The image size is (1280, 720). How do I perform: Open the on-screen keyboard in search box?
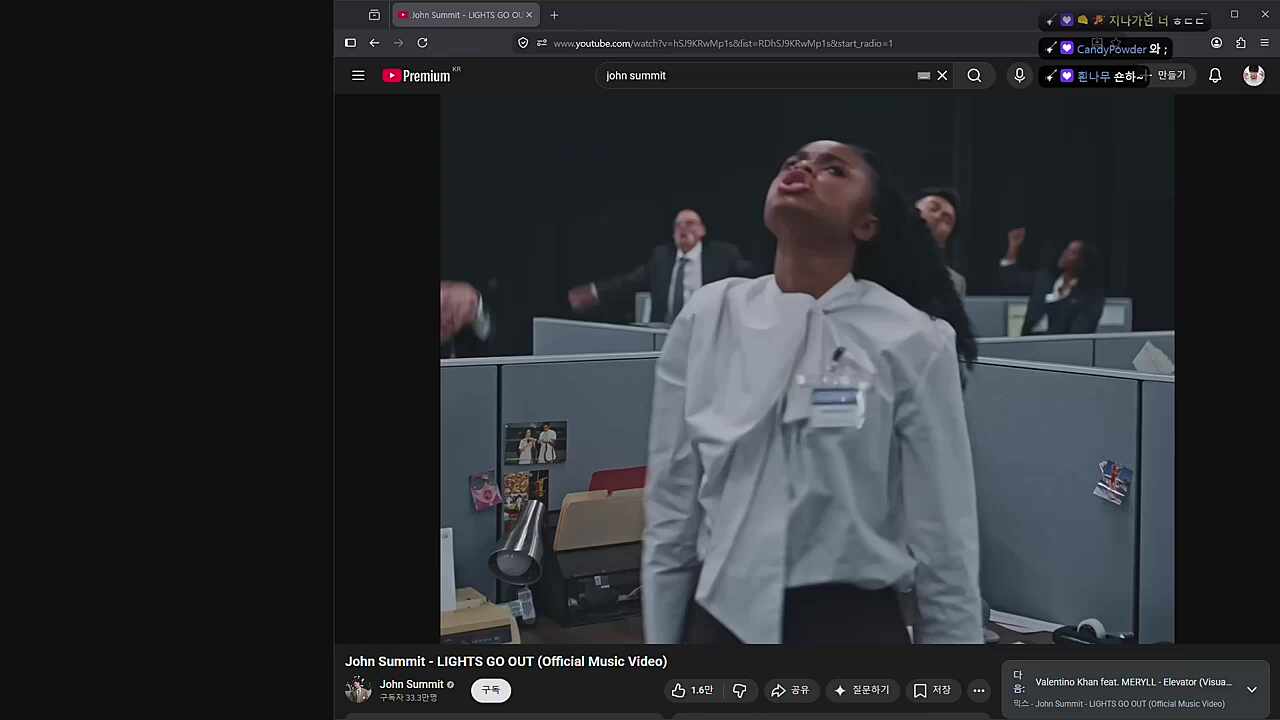click(x=924, y=75)
